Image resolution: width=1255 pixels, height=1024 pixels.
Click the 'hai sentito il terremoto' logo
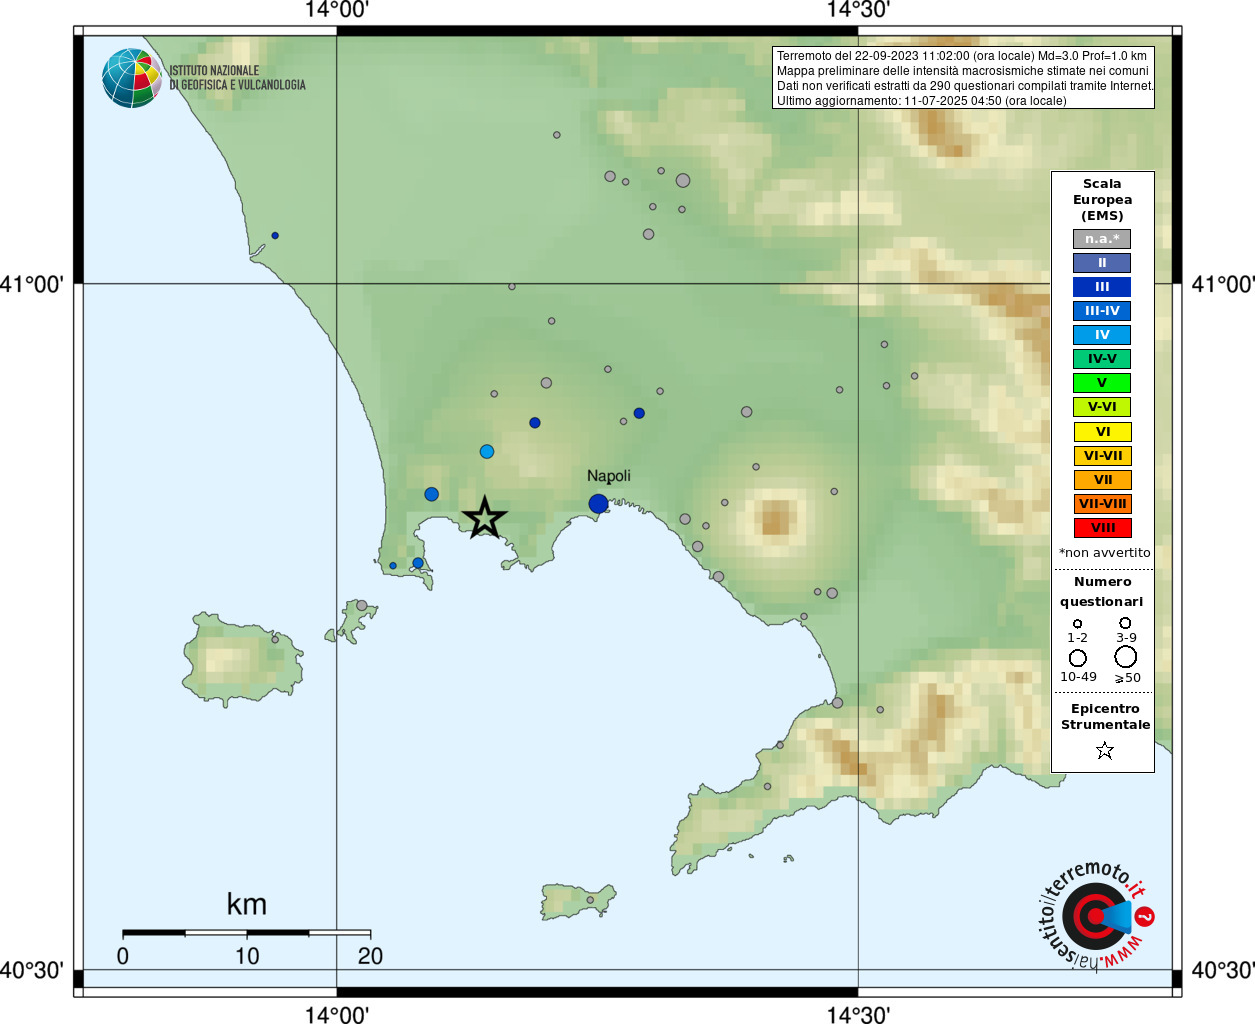click(1095, 916)
